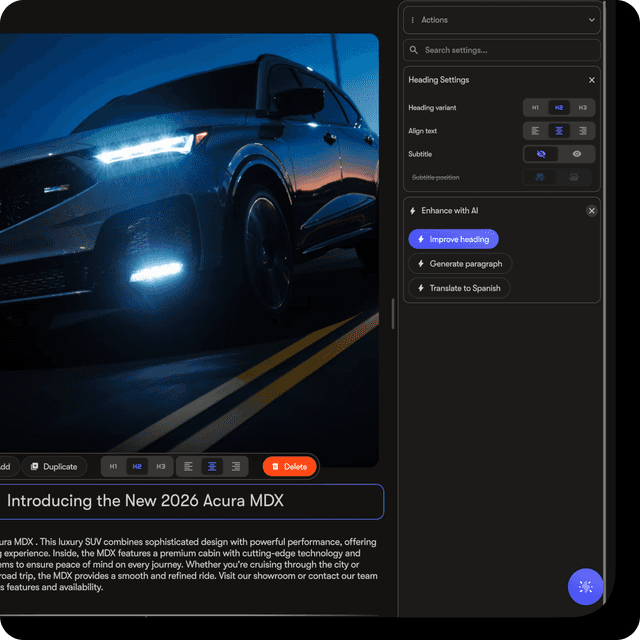Close the Enhance with AI panel
This screenshot has height=640, width=640.
(591, 211)
